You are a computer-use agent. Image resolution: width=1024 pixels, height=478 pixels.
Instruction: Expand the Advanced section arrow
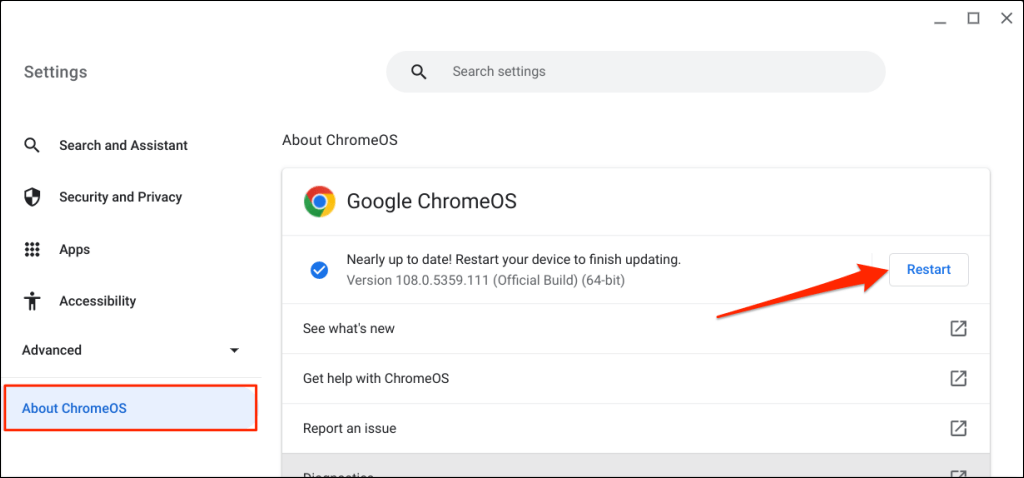(234, 351)
